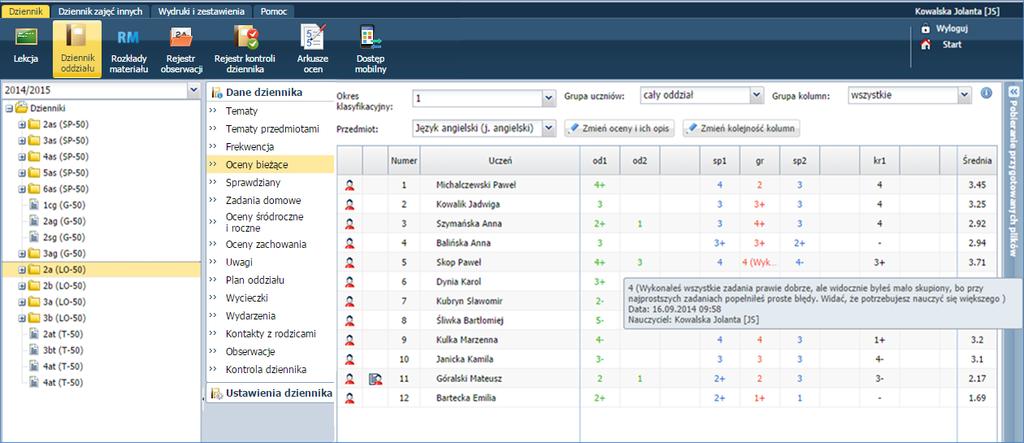
Task: Open the Pomoc tab
Action: pos(274,11)
